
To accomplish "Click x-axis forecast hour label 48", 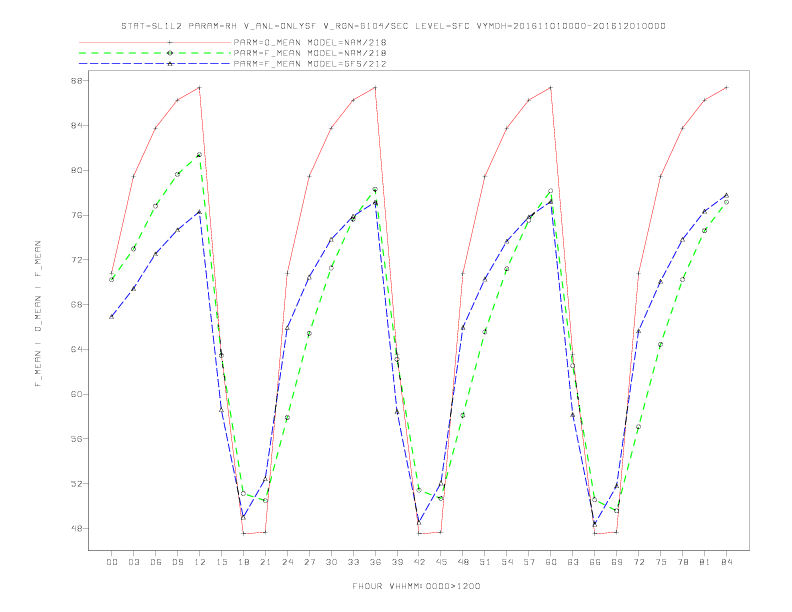I will (x=463, y=562).
